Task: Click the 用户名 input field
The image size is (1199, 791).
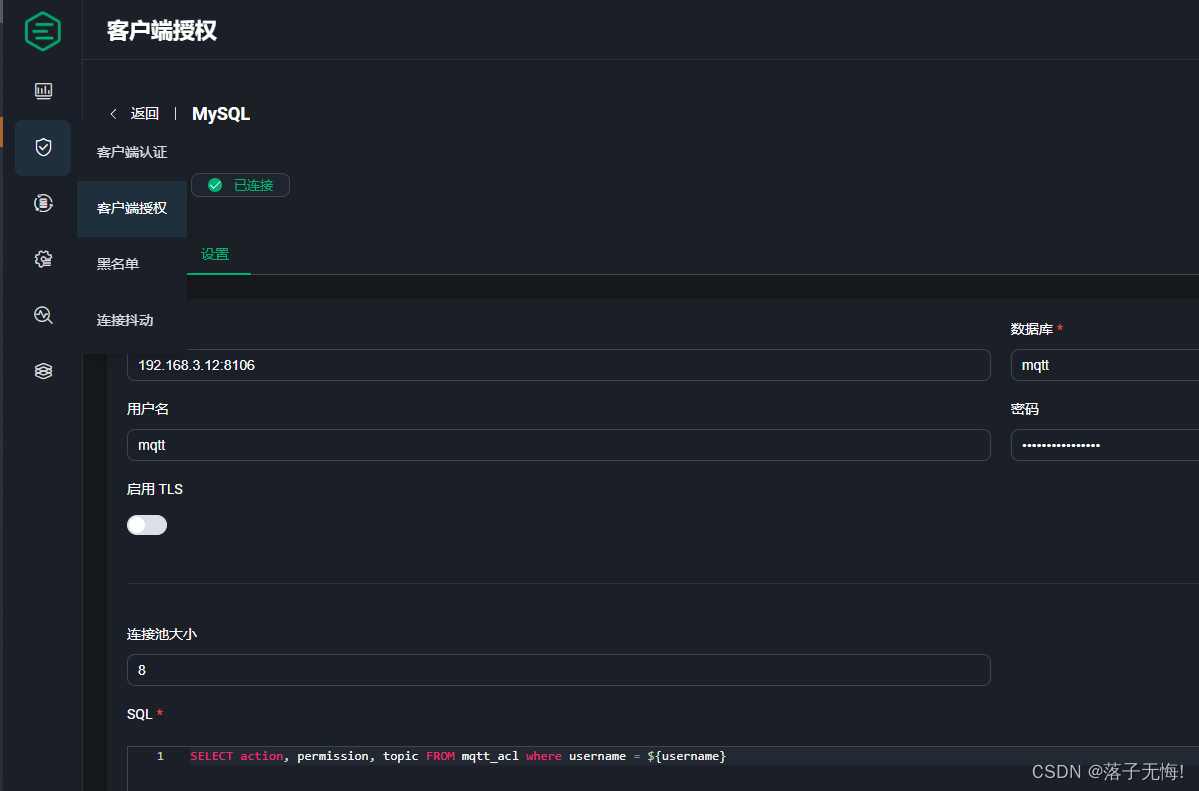Action: pyautogui.click(x=558, y=445)
